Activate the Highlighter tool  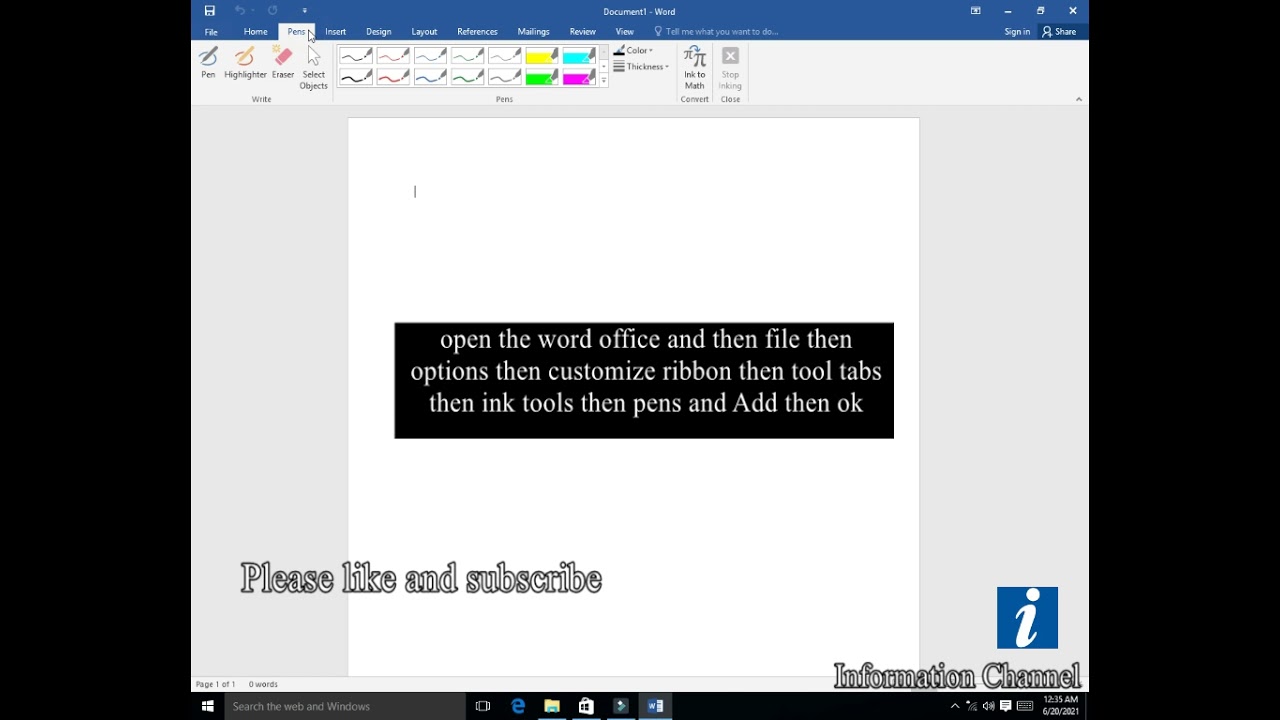(245, 62)
